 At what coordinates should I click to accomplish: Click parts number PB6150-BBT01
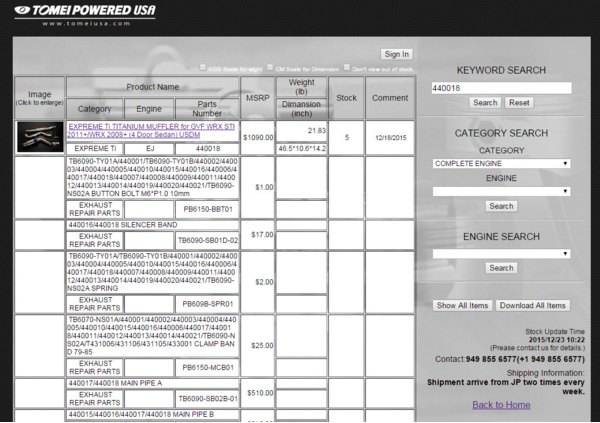[x=207, y=209]
